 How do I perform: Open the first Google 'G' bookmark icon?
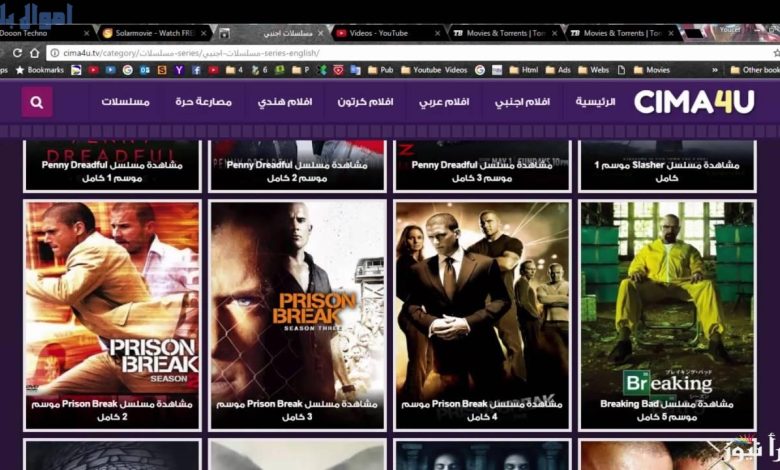(x=128, y=70)
